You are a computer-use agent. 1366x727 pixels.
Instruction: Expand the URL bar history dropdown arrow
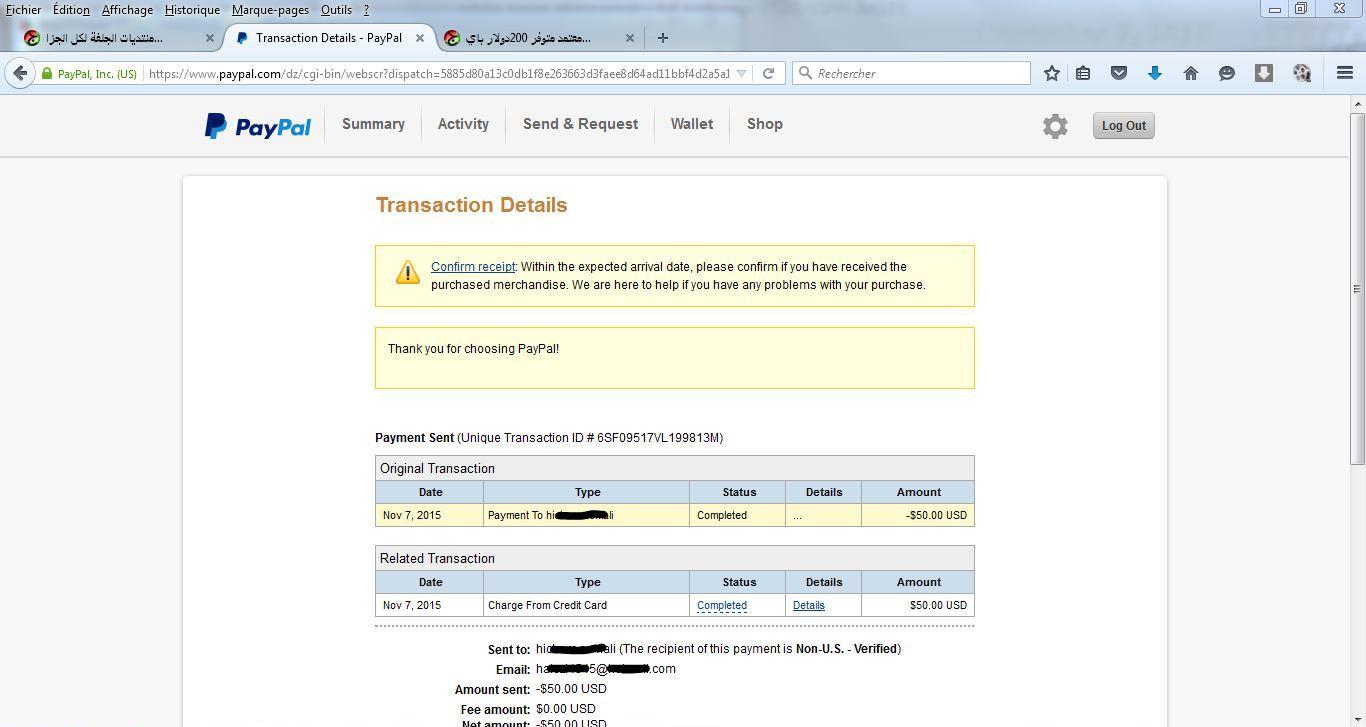pyautogui.click(x=741, y=73)
